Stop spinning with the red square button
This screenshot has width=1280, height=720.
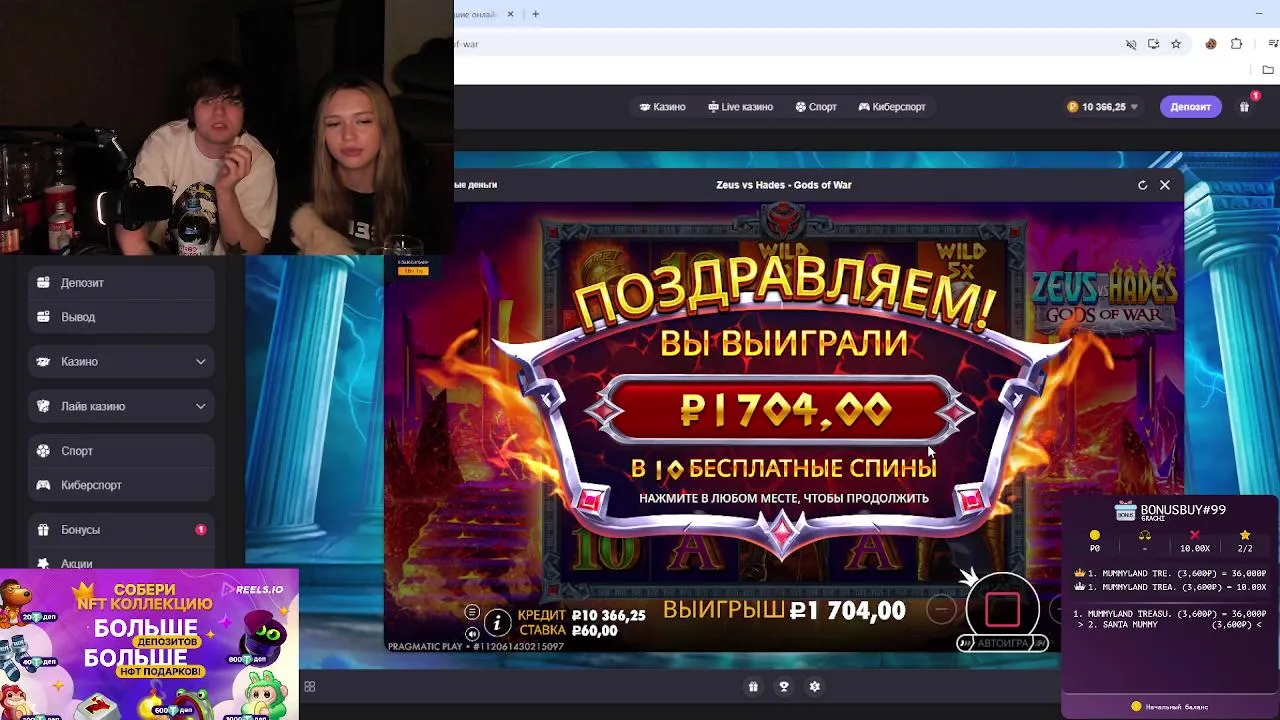coord(1003,609)
